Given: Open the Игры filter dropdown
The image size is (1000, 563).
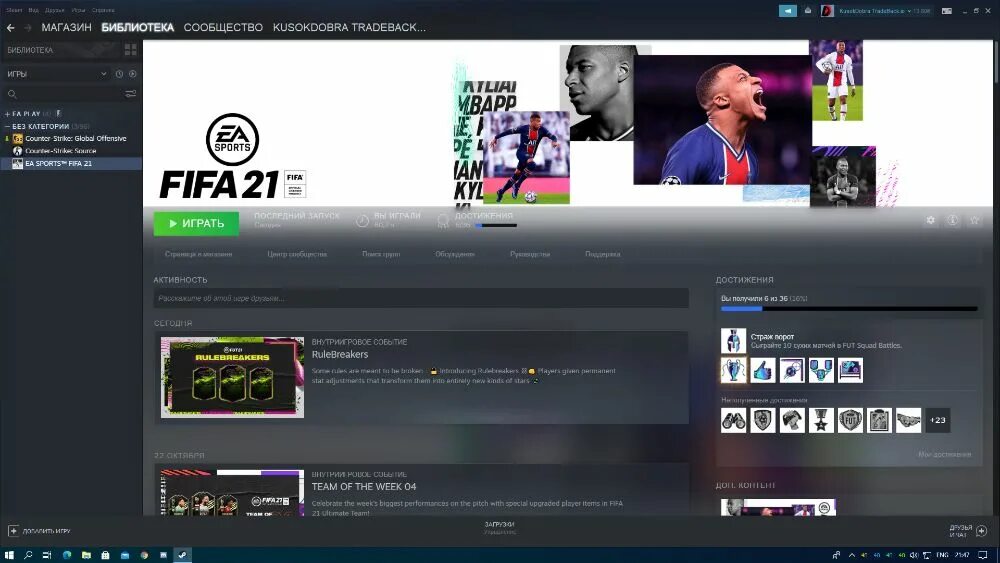Looking at the screenshot, I should pyautogui.click(x=56, y=74).
